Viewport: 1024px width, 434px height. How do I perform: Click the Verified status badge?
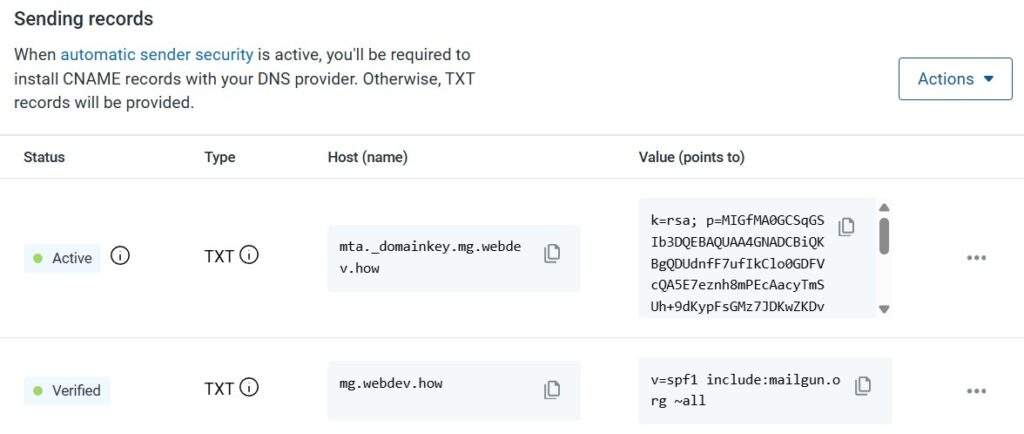coord(67,390)
